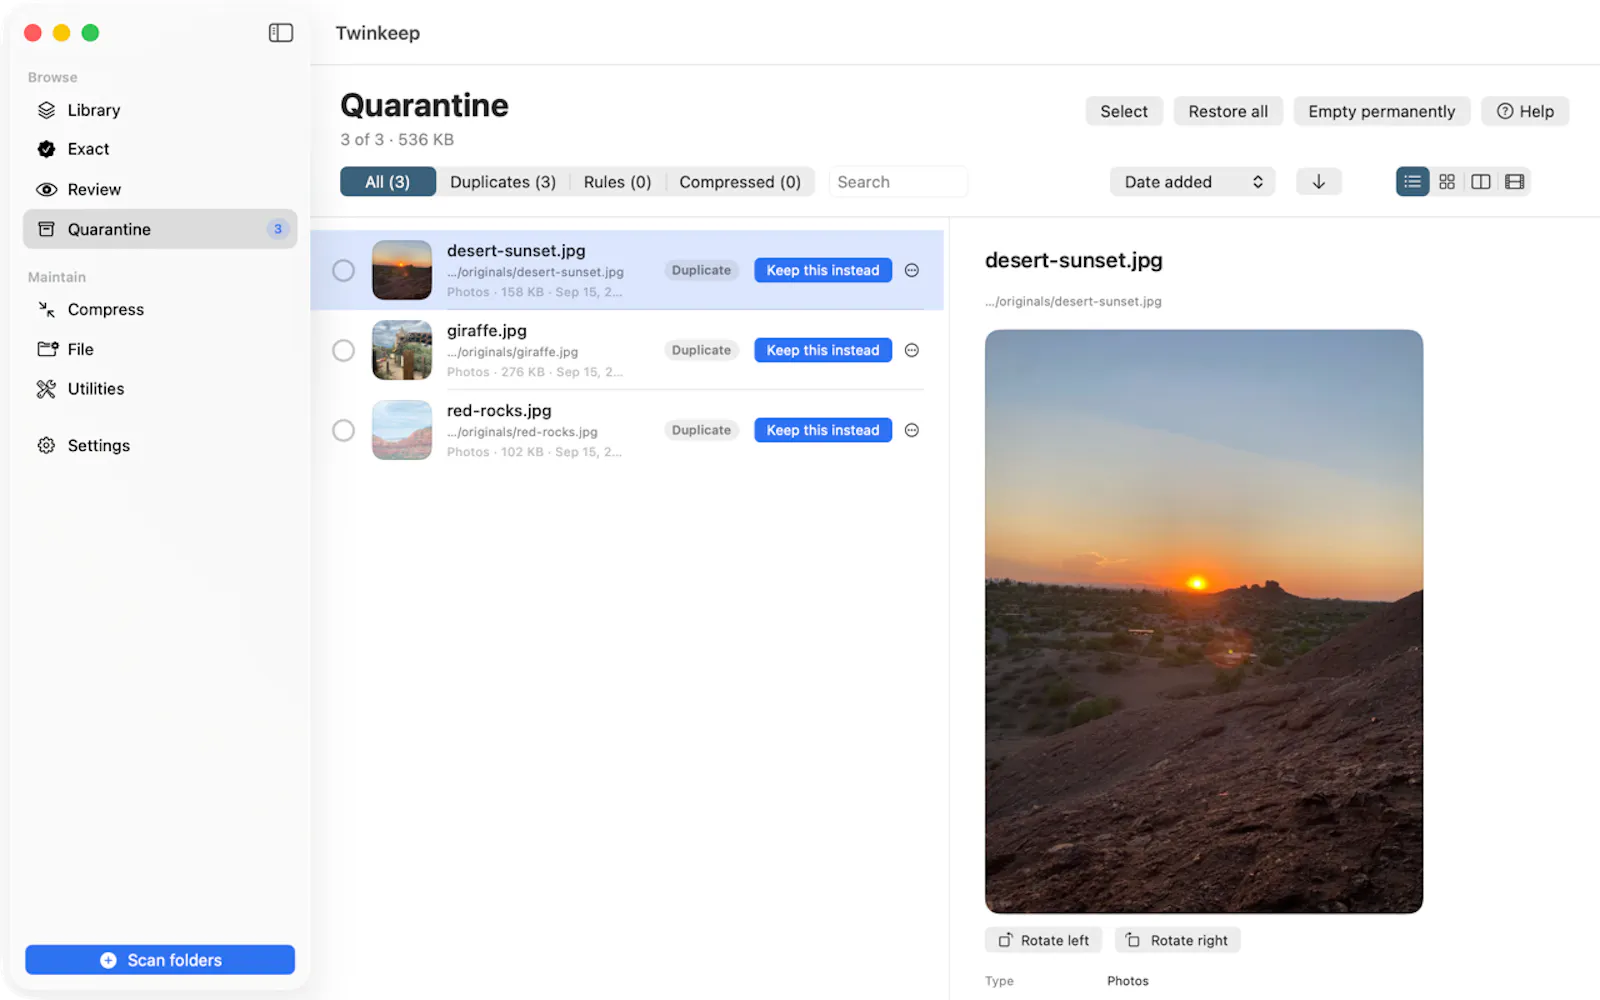Keep giraffe.jpg instead

coord(823,350)
